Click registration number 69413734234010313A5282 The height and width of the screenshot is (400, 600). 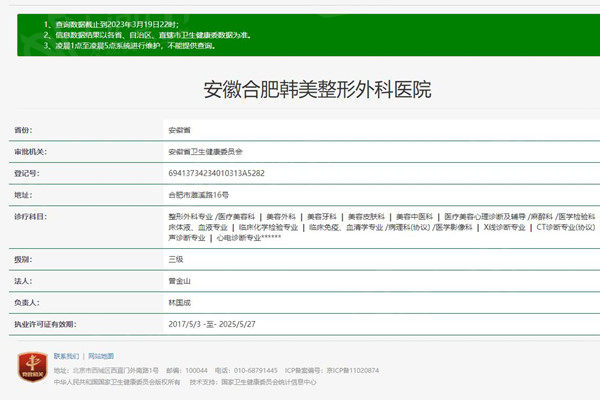click(x=217, y=173)
